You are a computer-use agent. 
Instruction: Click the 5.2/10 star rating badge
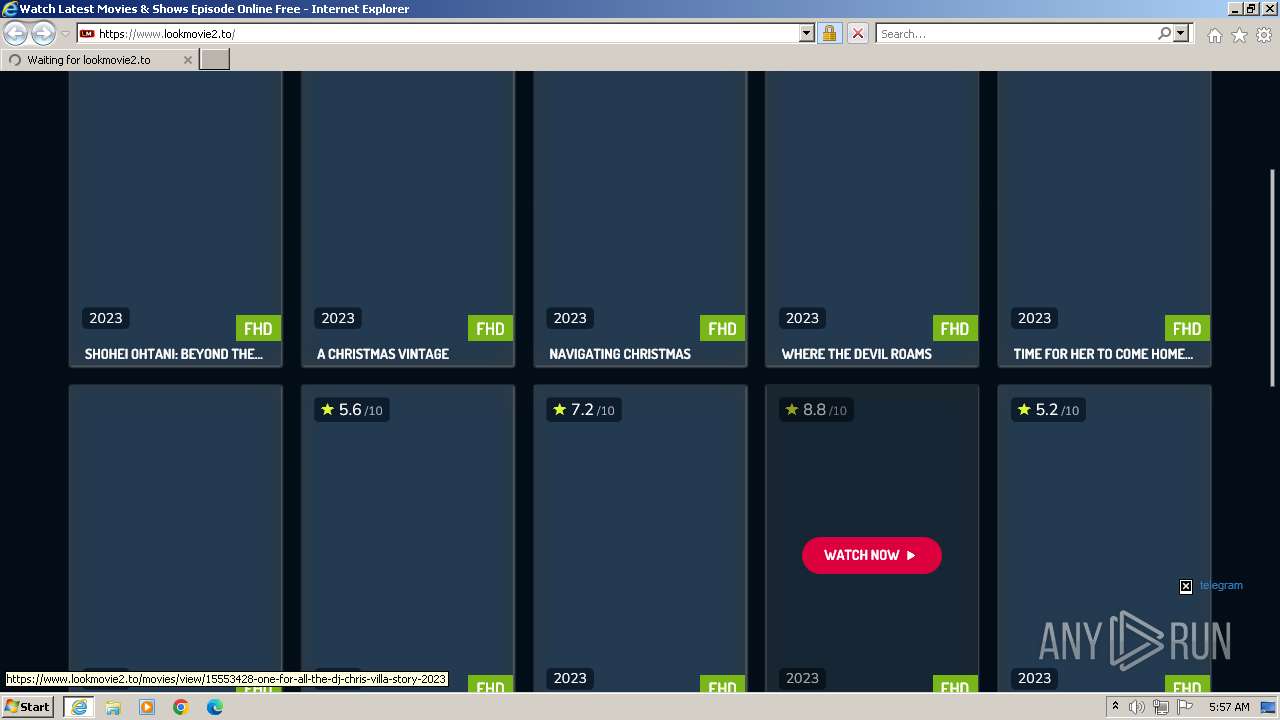coord(1047,410)
